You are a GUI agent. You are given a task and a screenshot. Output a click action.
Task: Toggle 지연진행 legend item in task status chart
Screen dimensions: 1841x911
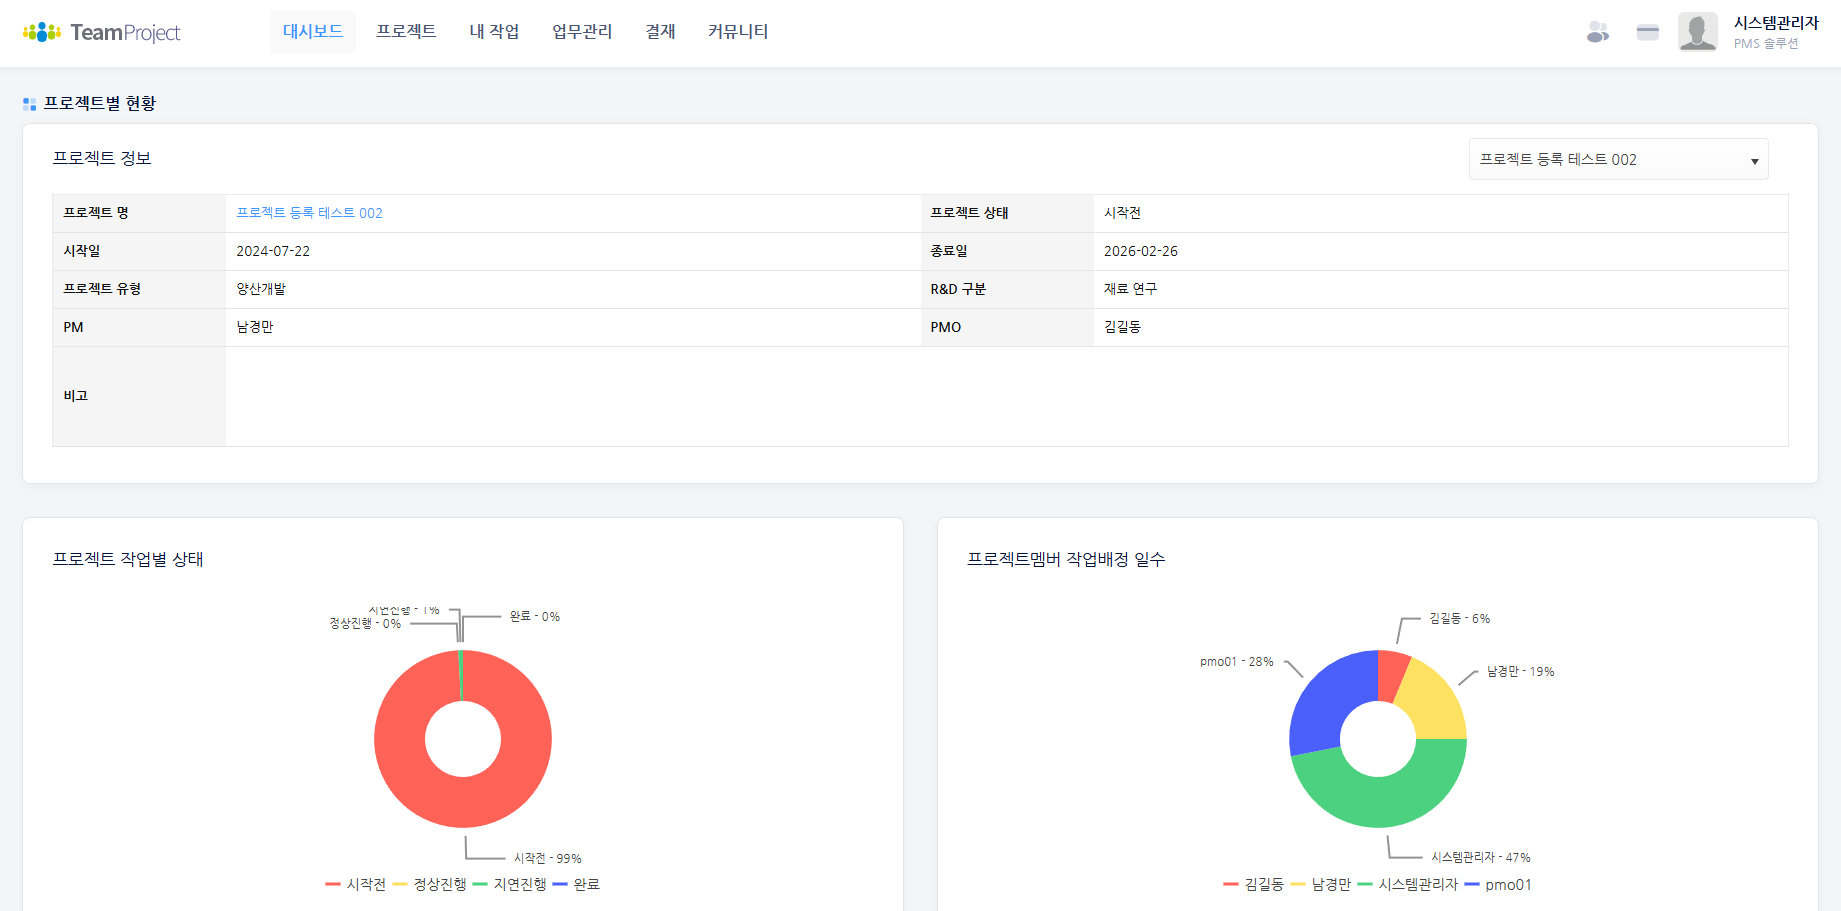tap(510, 884)
